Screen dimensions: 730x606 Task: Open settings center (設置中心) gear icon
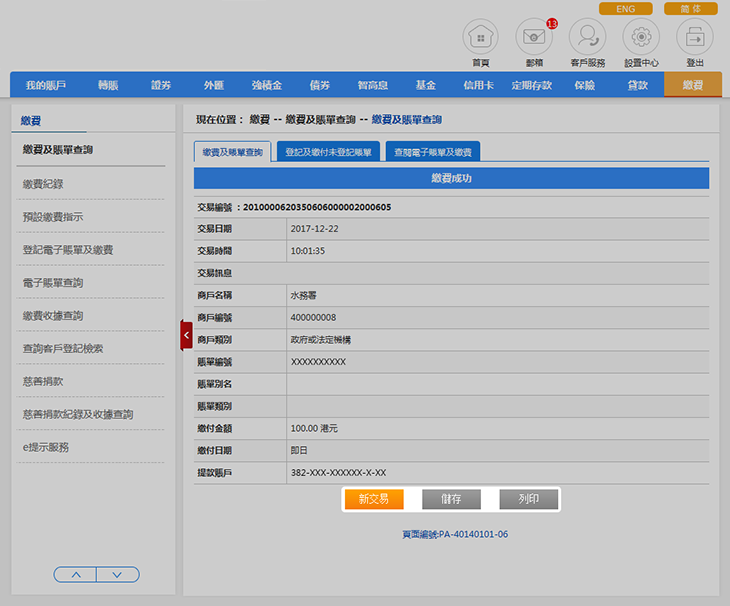tap(641, 38)
